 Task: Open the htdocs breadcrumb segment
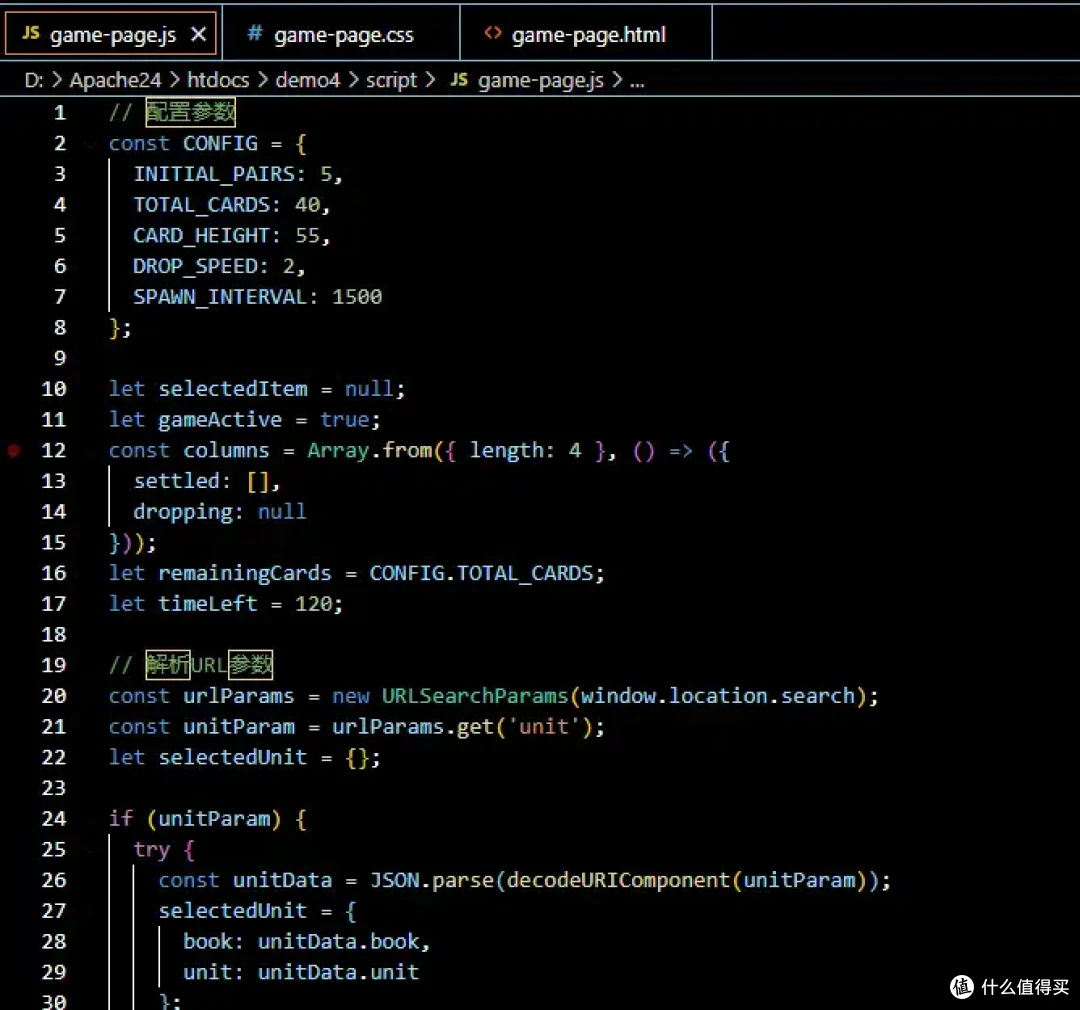pos(218,81)
